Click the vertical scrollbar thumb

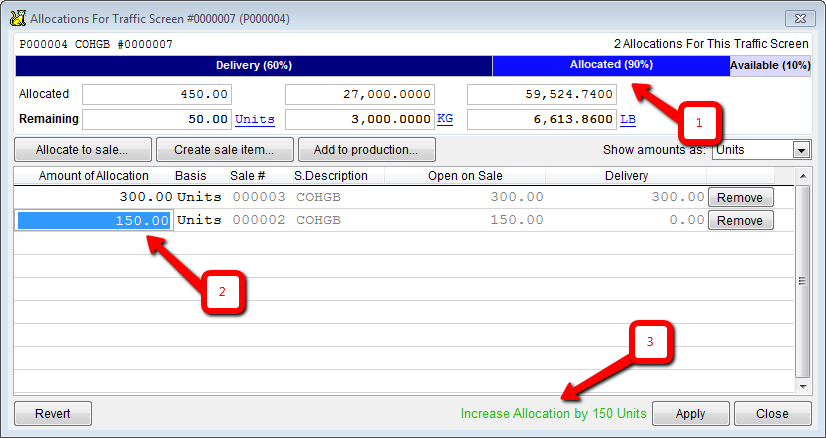[x=802, y=281]
